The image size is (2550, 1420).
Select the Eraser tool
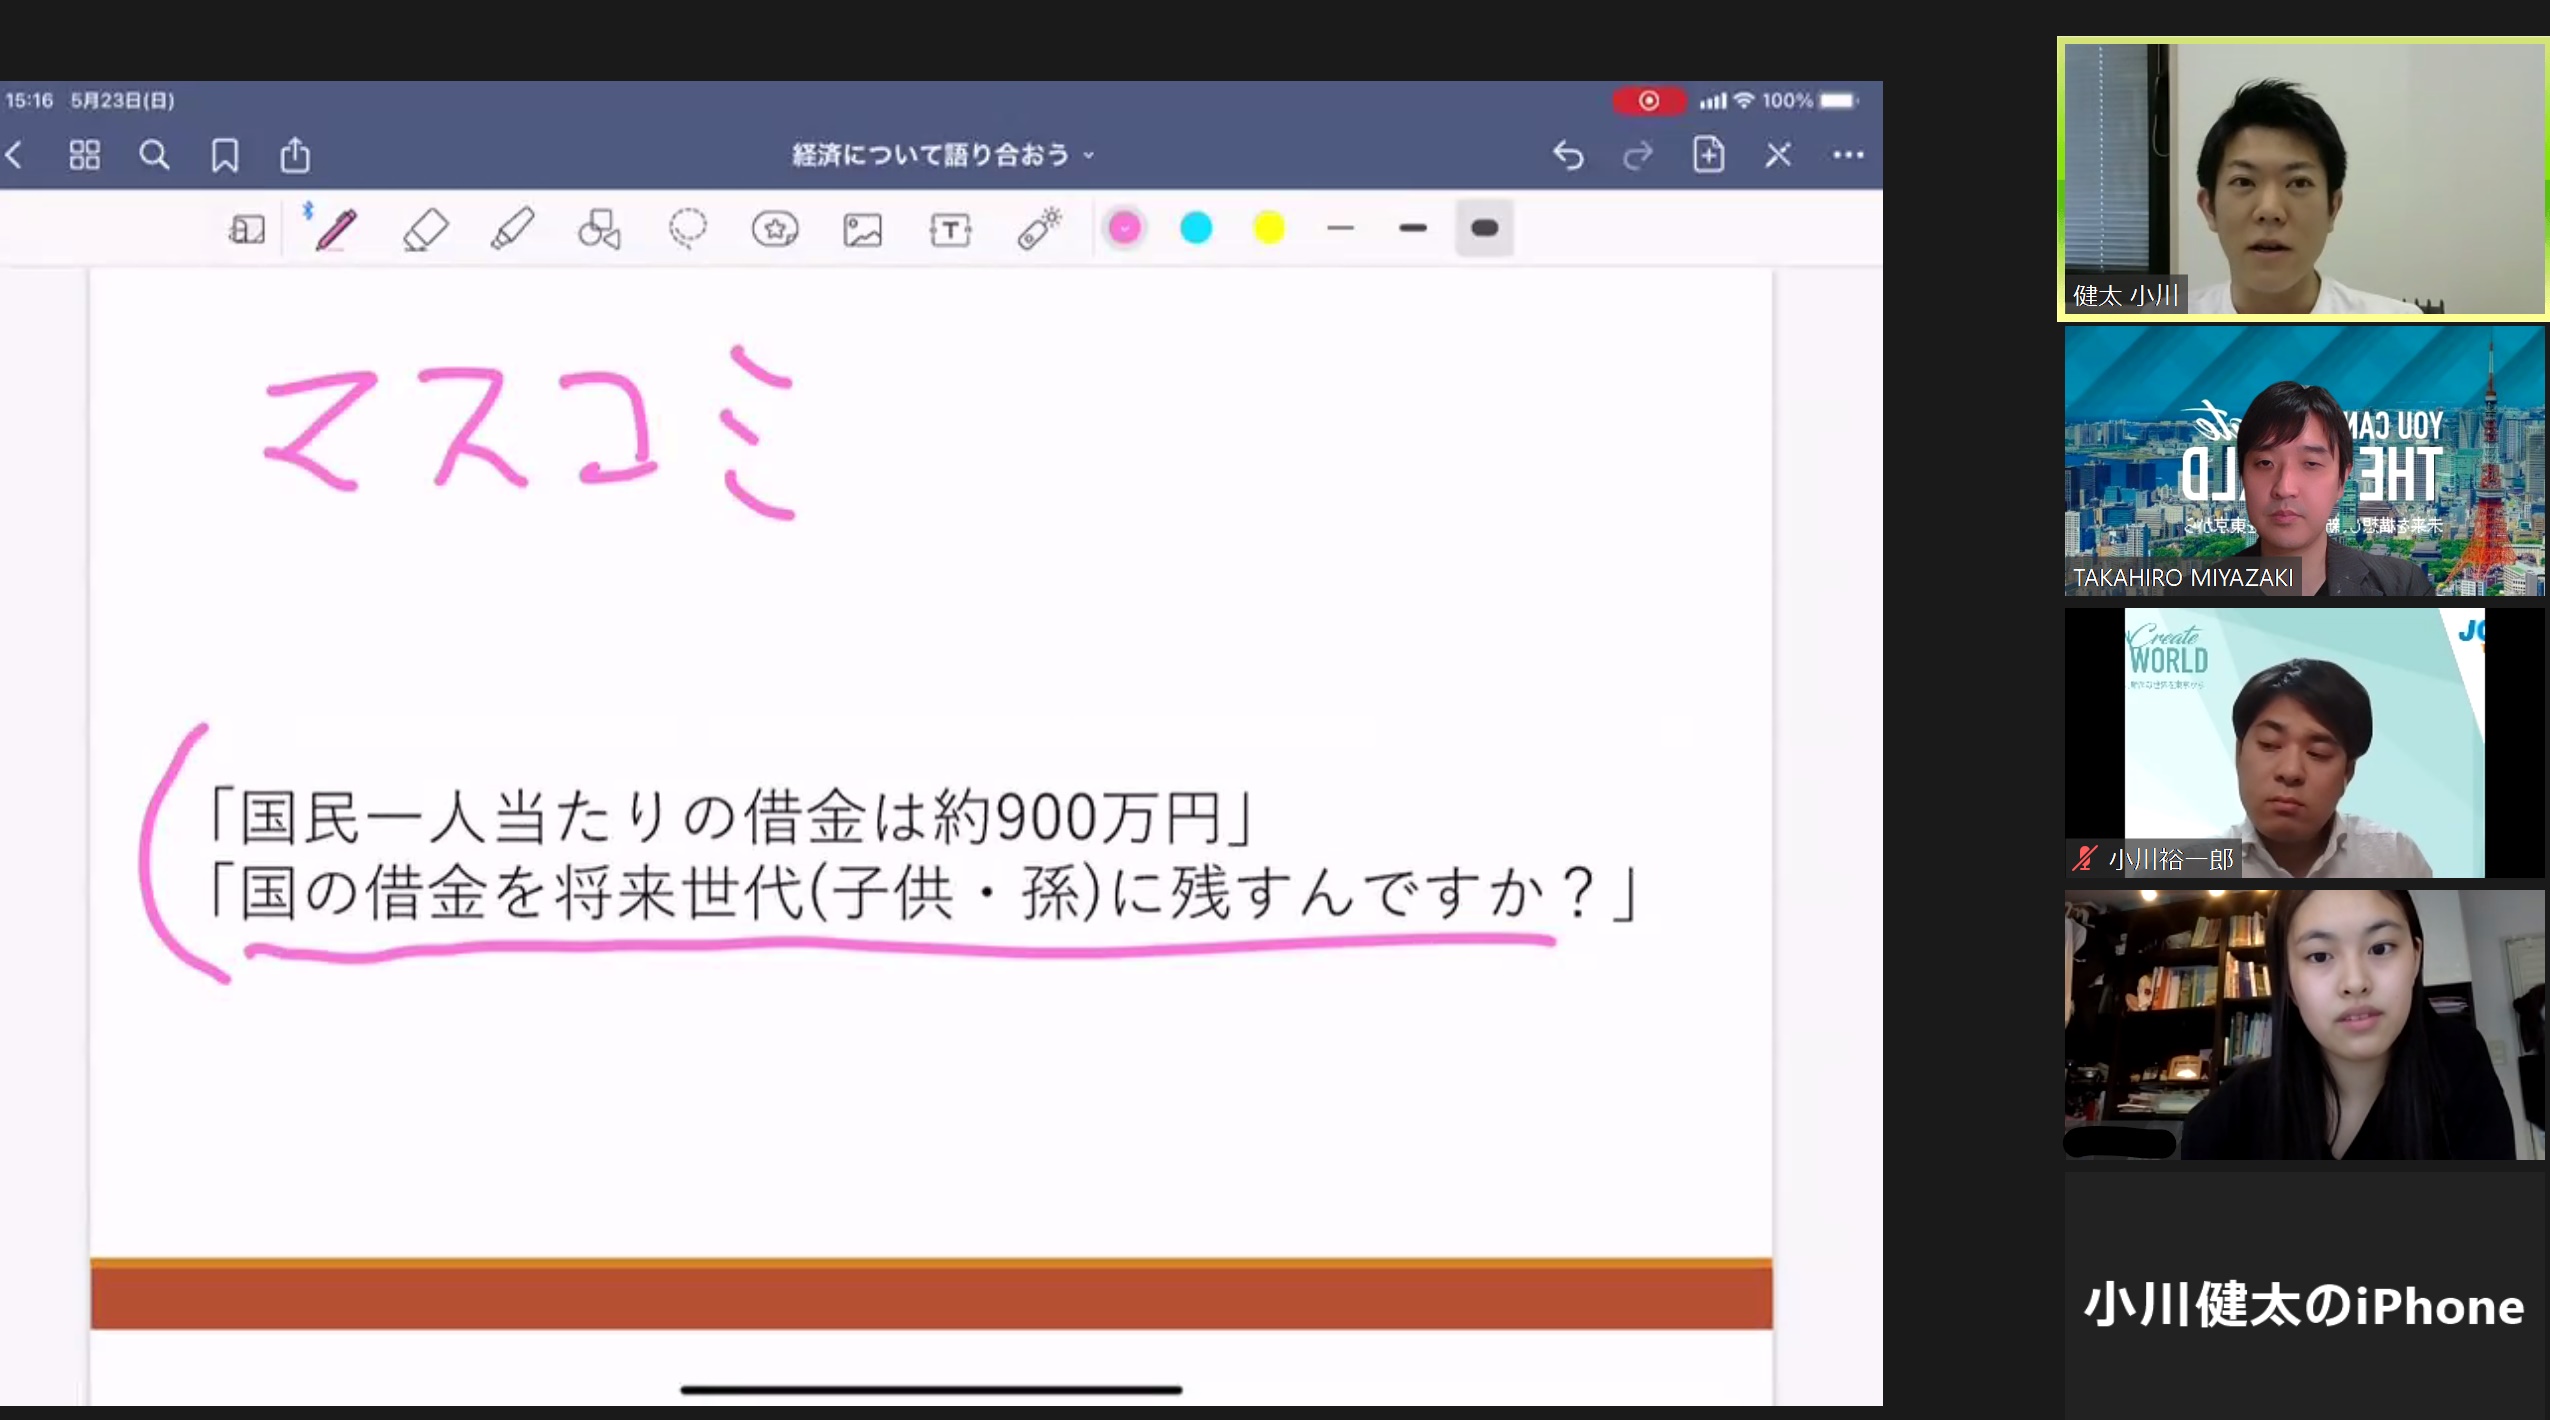(x=425, y=229)
